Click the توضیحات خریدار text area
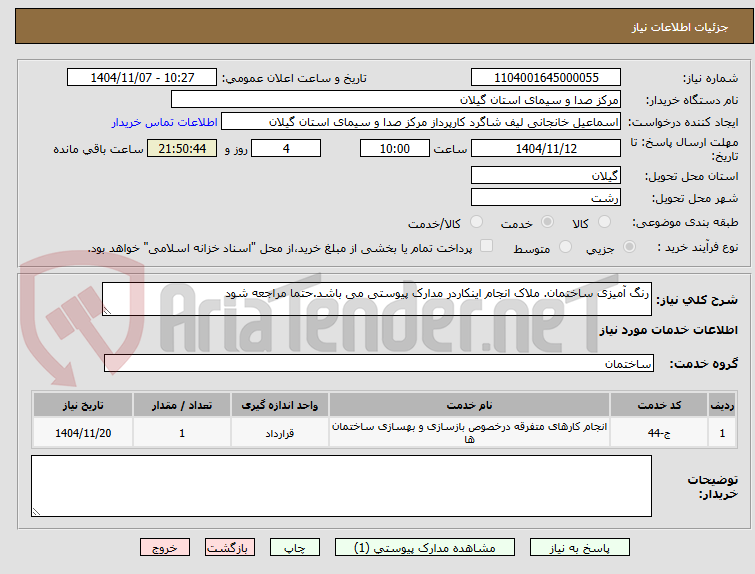 coord(341,486)
